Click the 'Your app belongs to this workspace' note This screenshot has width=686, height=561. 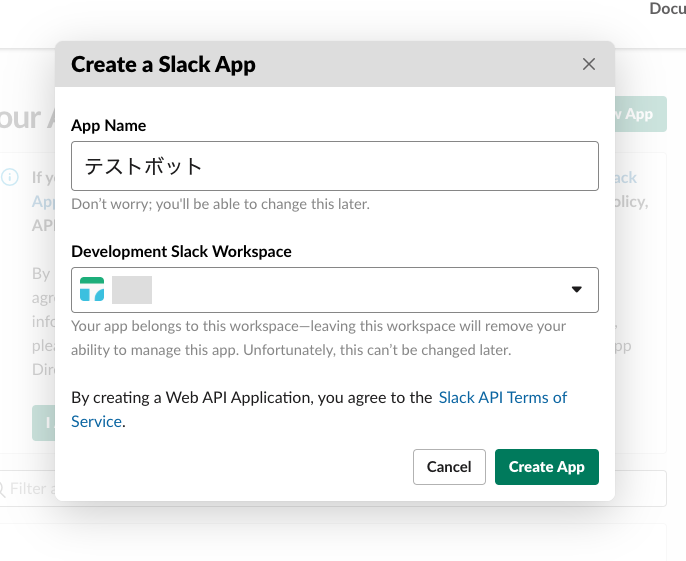tap(318, 338)
